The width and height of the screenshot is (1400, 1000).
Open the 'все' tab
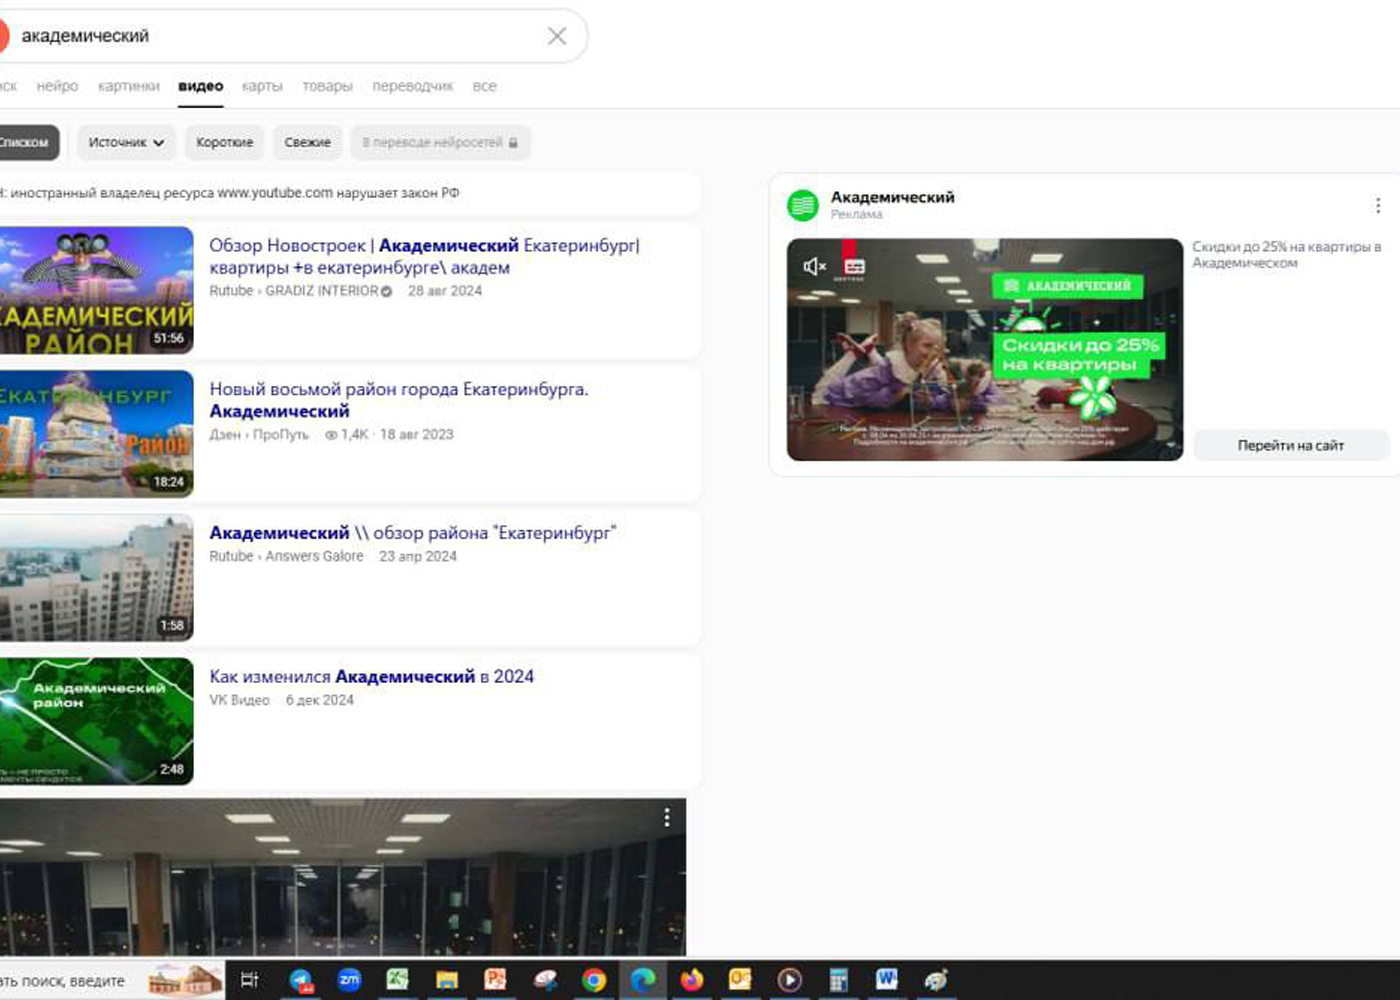click(x=485, y=86)
